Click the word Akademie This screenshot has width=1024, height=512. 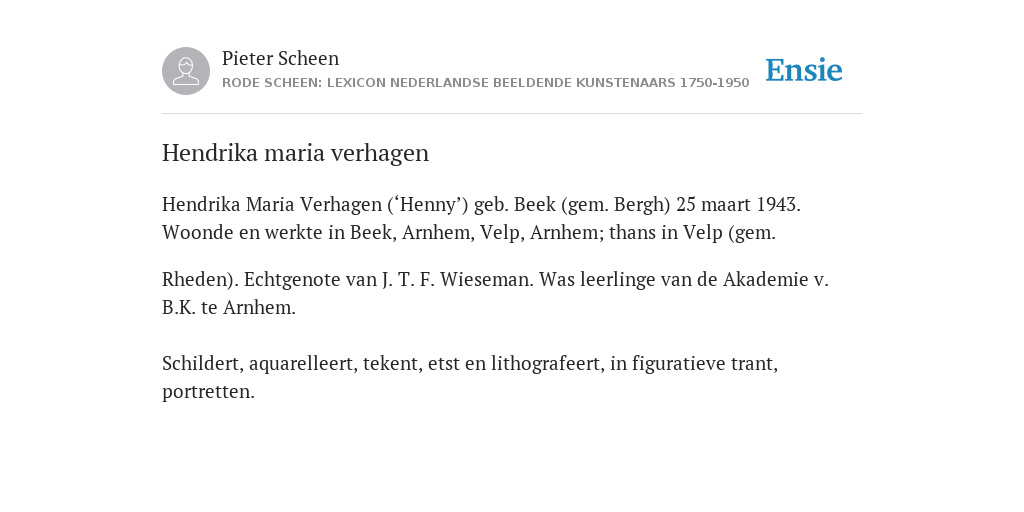pos(765,280)
